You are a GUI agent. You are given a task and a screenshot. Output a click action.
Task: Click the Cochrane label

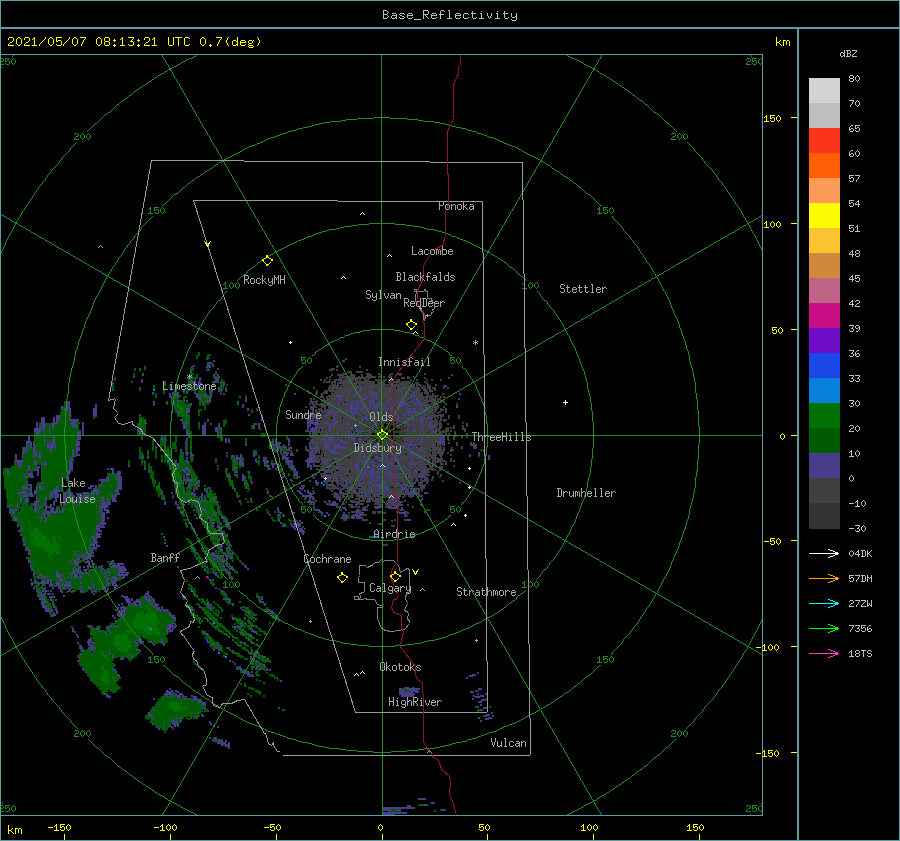(327, 559)
